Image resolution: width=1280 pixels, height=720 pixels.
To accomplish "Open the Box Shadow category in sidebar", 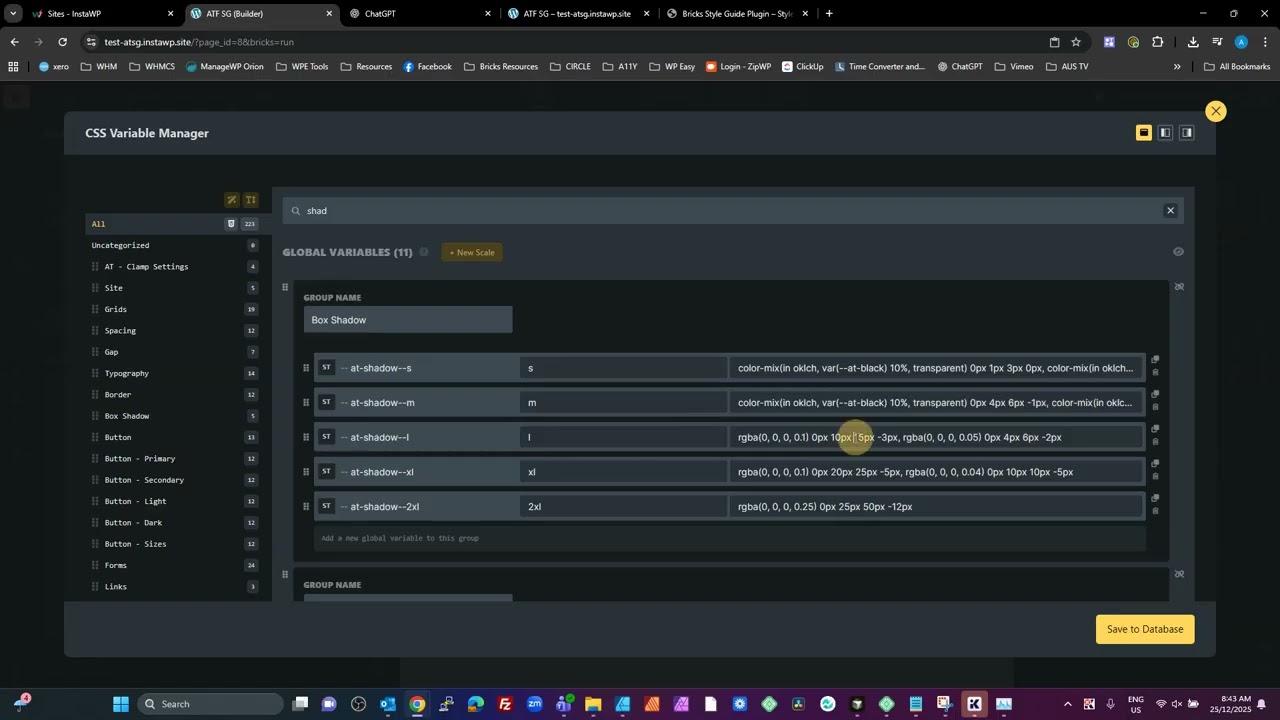I will click(127, 416).
